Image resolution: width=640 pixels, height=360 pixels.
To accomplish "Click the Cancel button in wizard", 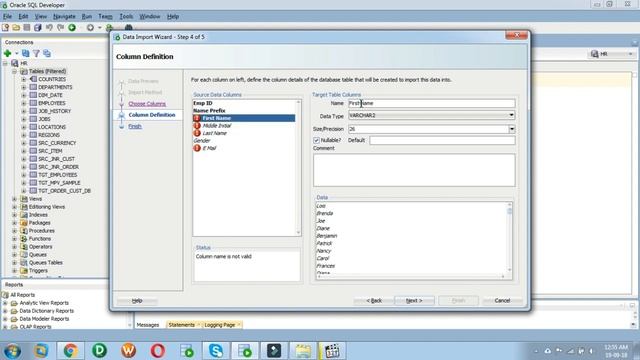I will [502, 301].
